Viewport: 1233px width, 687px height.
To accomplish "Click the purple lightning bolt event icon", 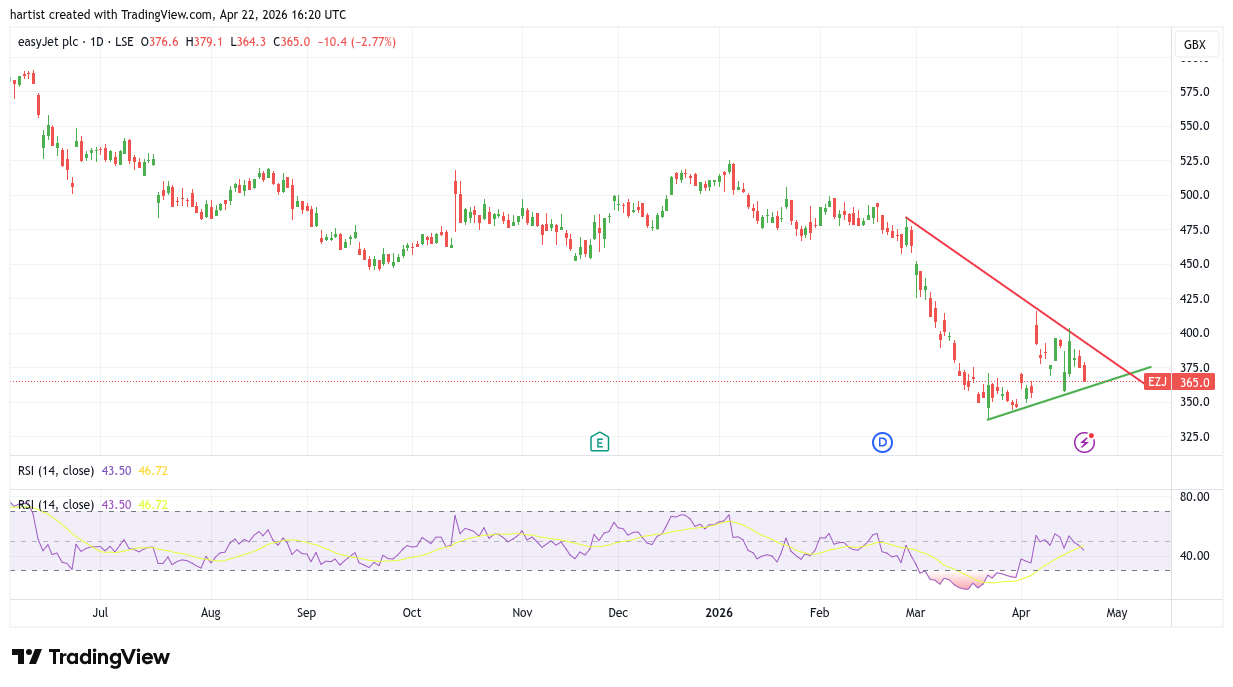I will [1084, 442].
